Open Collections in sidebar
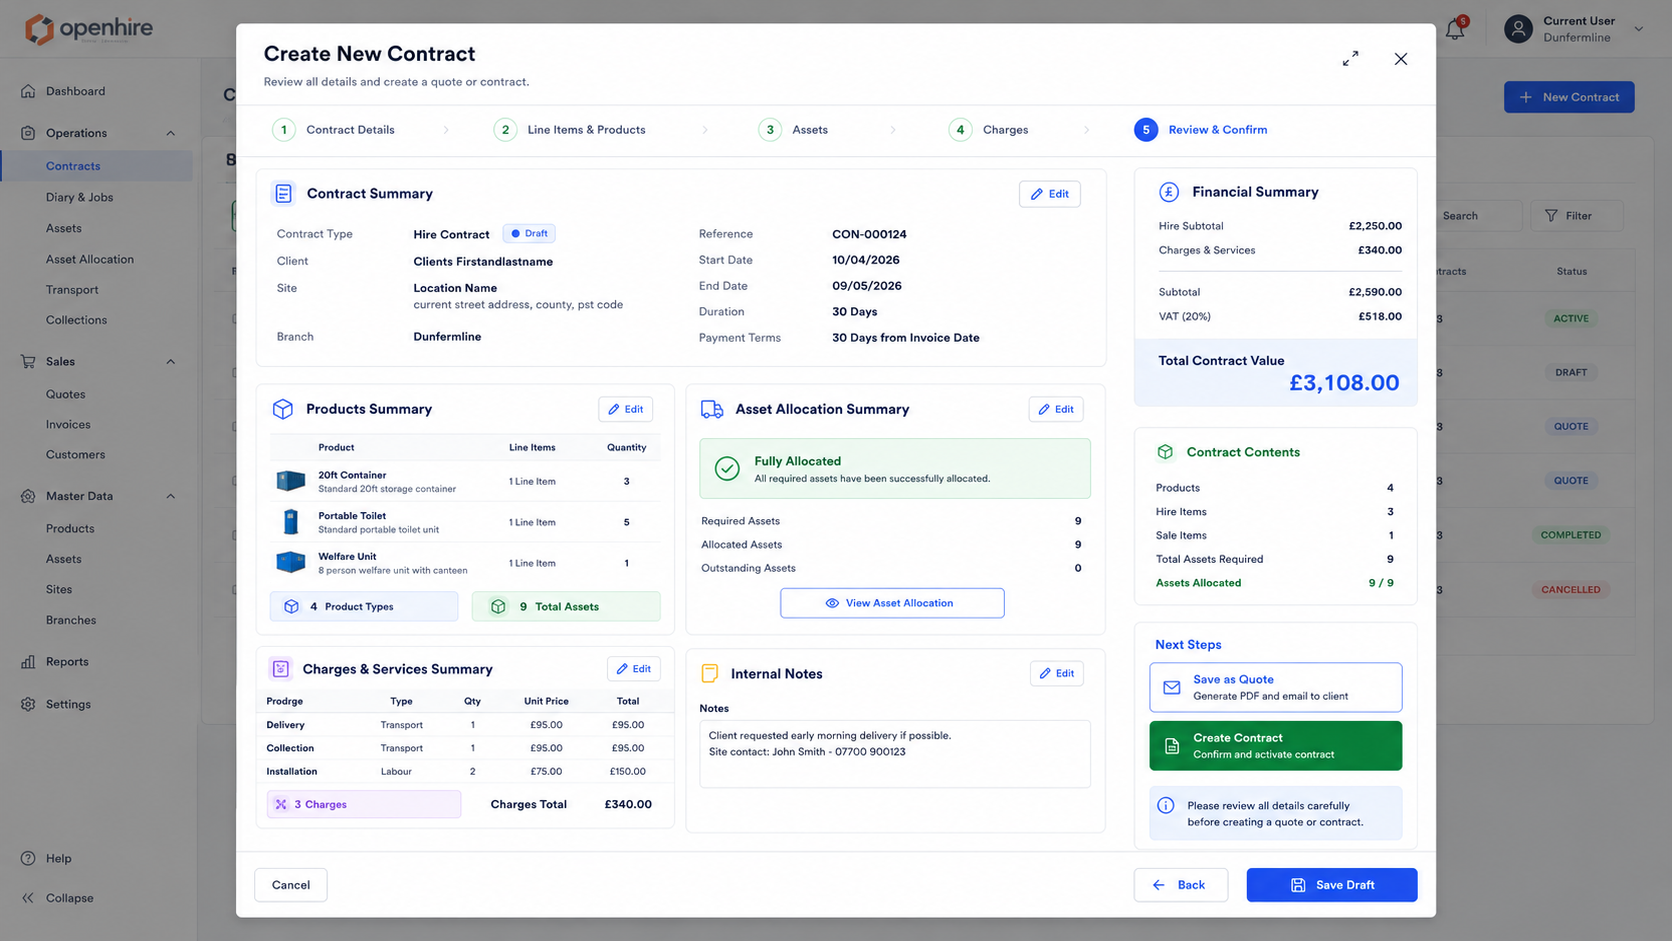1672x941 pixels. tap(76, 320)
